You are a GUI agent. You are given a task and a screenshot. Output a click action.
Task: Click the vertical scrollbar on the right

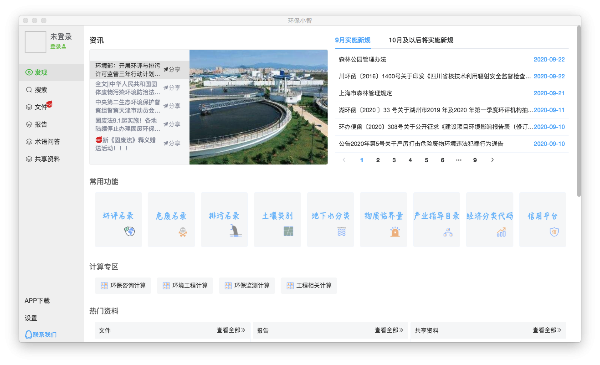pyautogui.click(x=579, y=111)
